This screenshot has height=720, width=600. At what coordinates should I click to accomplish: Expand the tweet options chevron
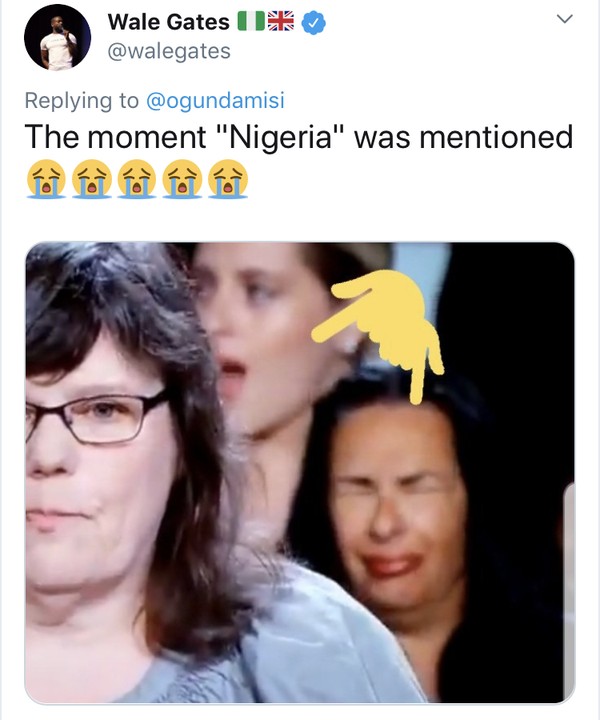pyautogui.click(x=565, y=19)
